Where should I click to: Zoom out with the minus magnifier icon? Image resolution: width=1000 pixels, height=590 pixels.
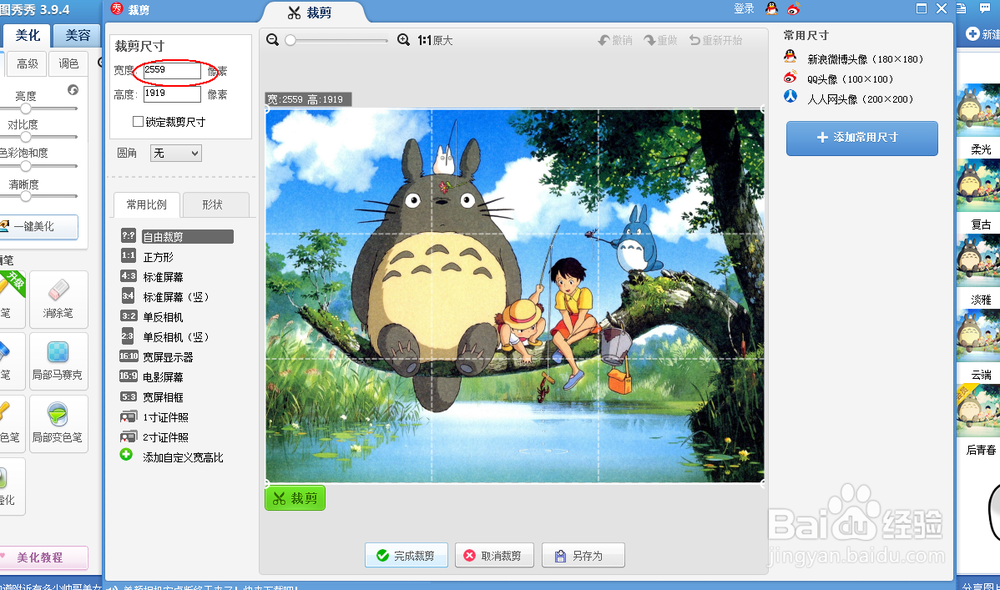[x=272, y=40]
